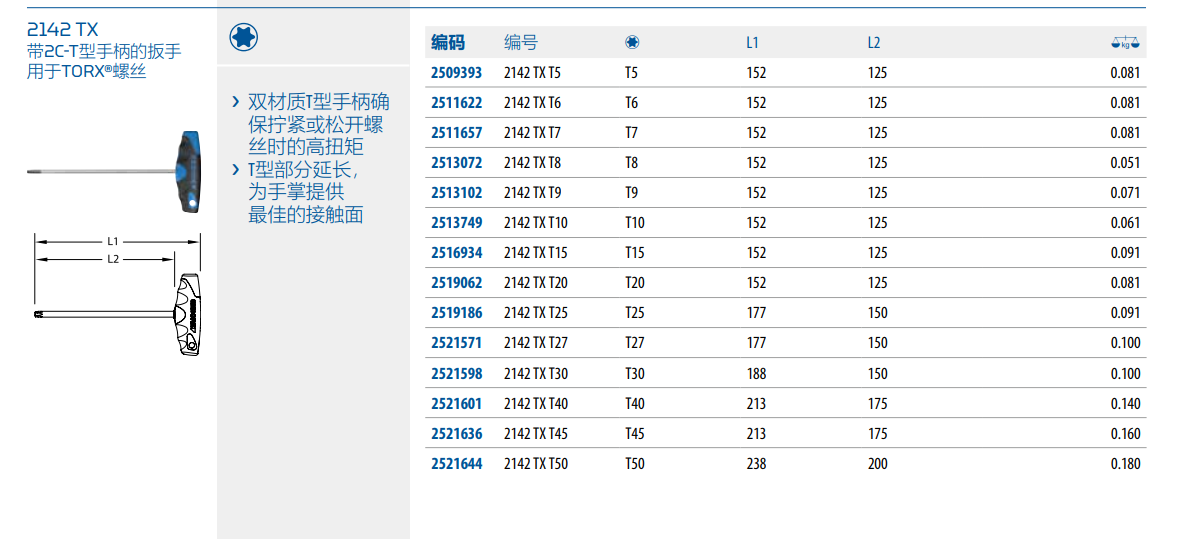Select the 编码 column header
Image resolution: width=1177 pixels, height=539 pixels.
tap(448, 43)
